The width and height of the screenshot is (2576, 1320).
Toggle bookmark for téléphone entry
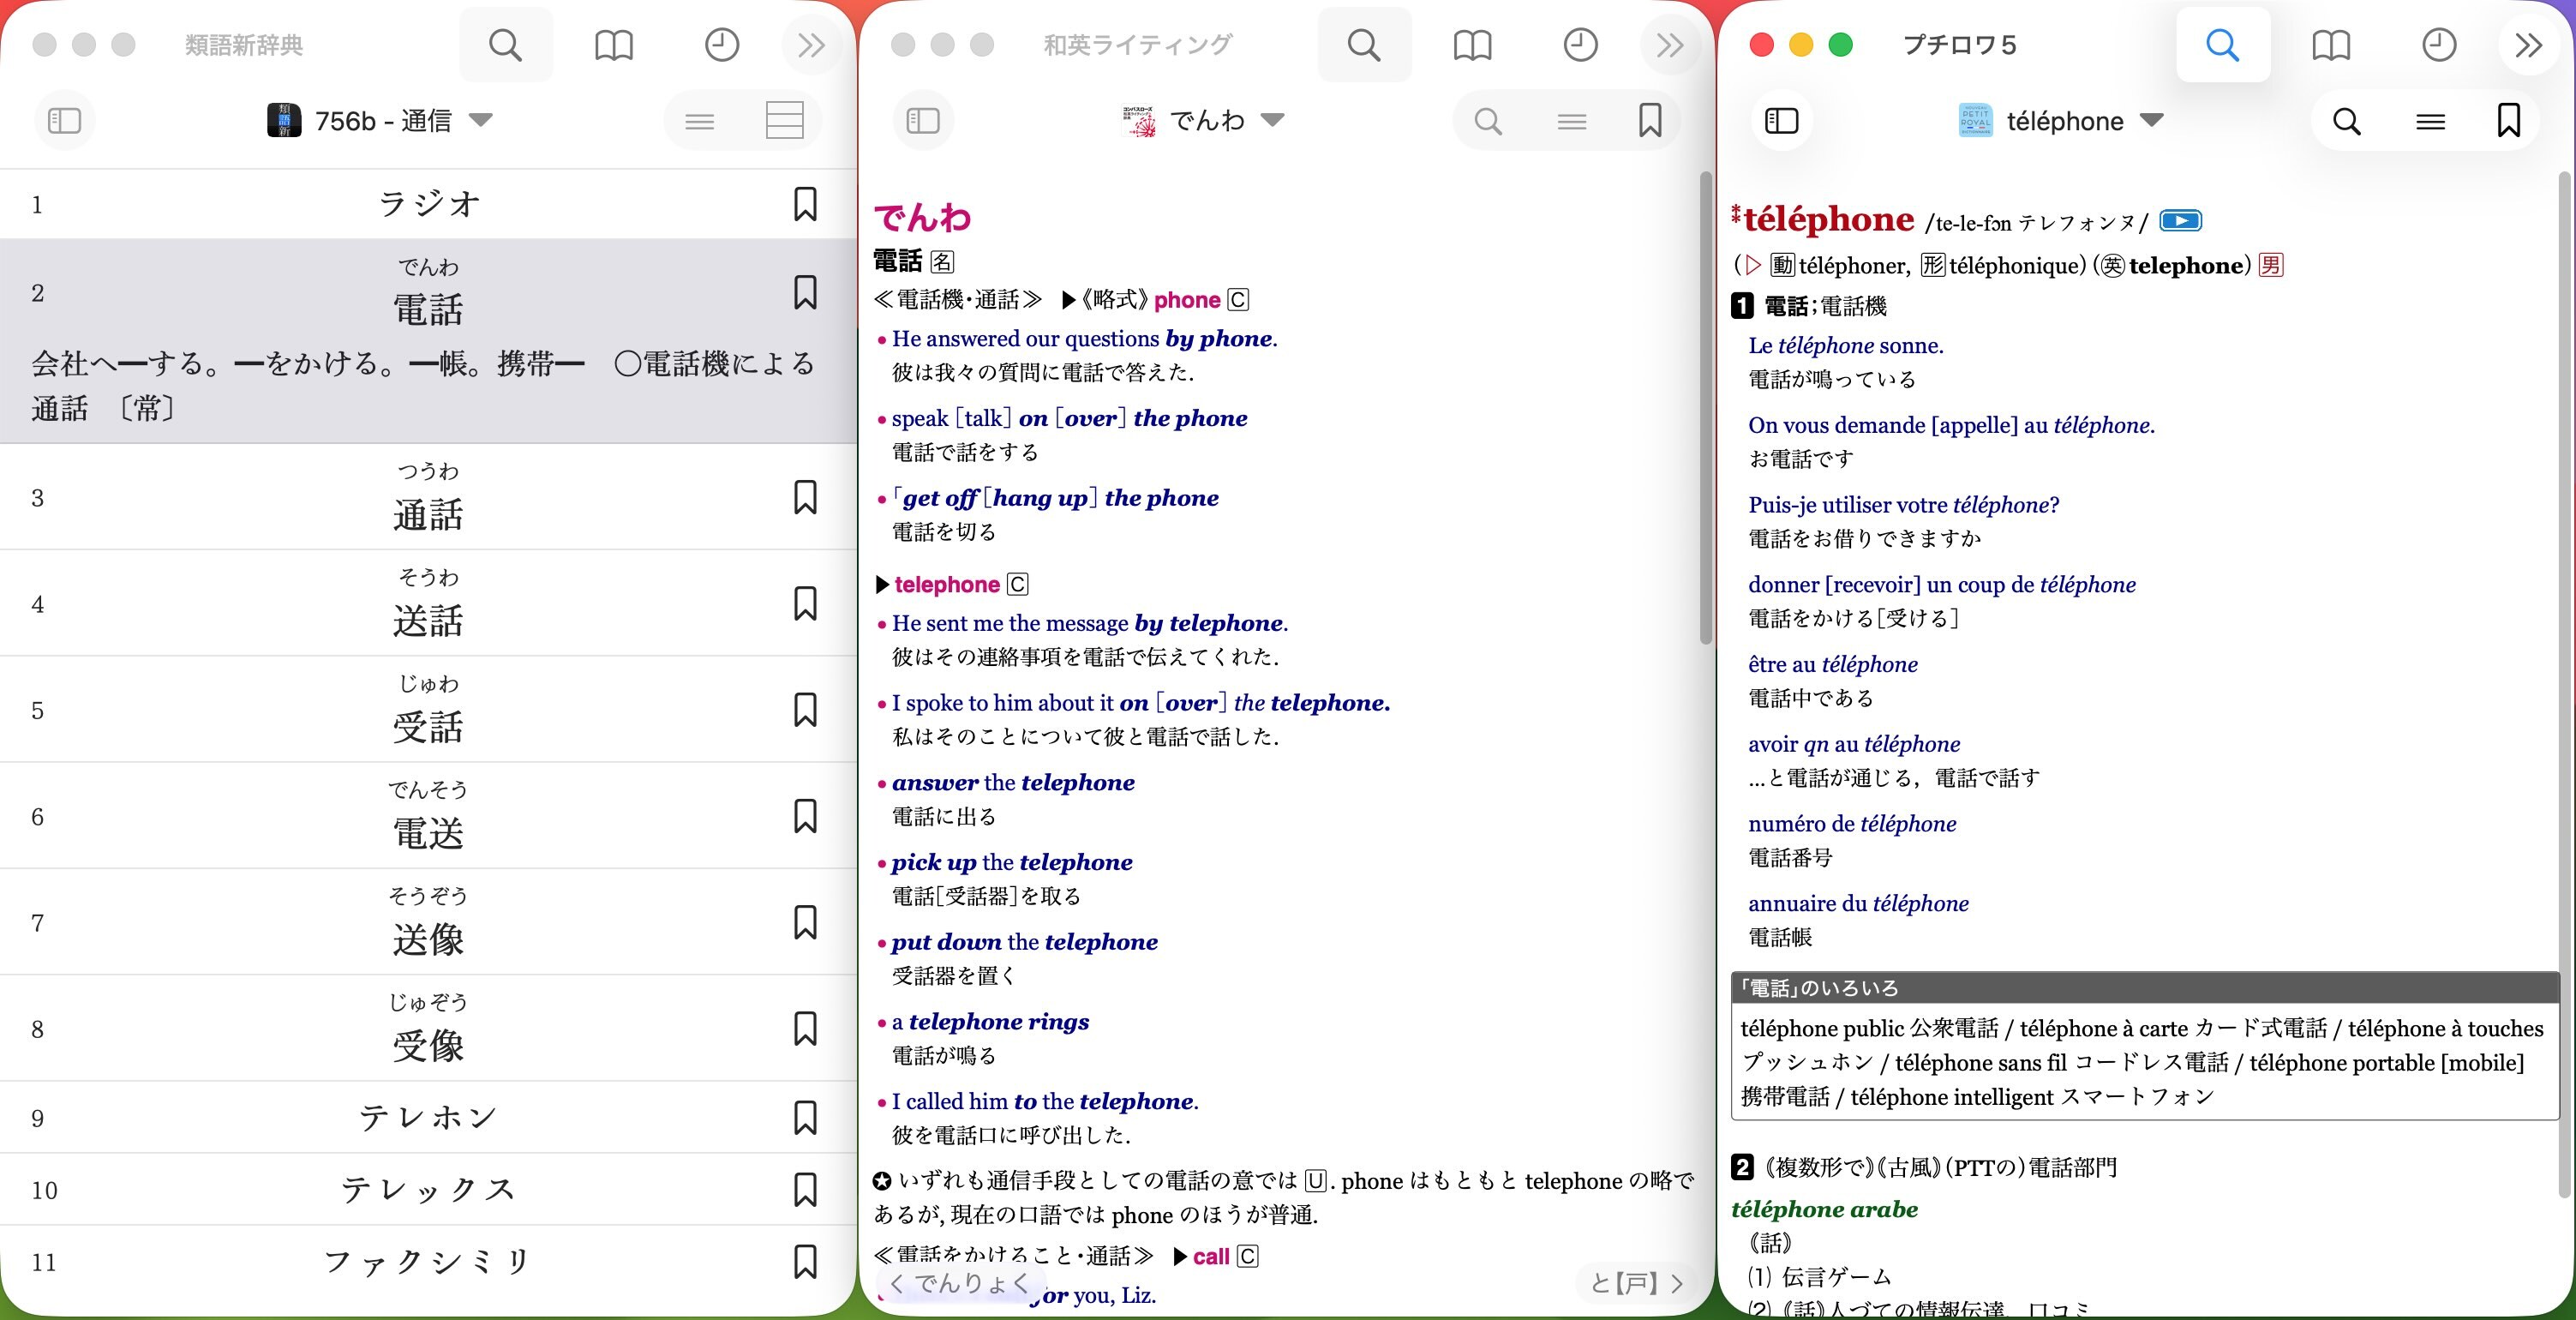(2508, 121)
